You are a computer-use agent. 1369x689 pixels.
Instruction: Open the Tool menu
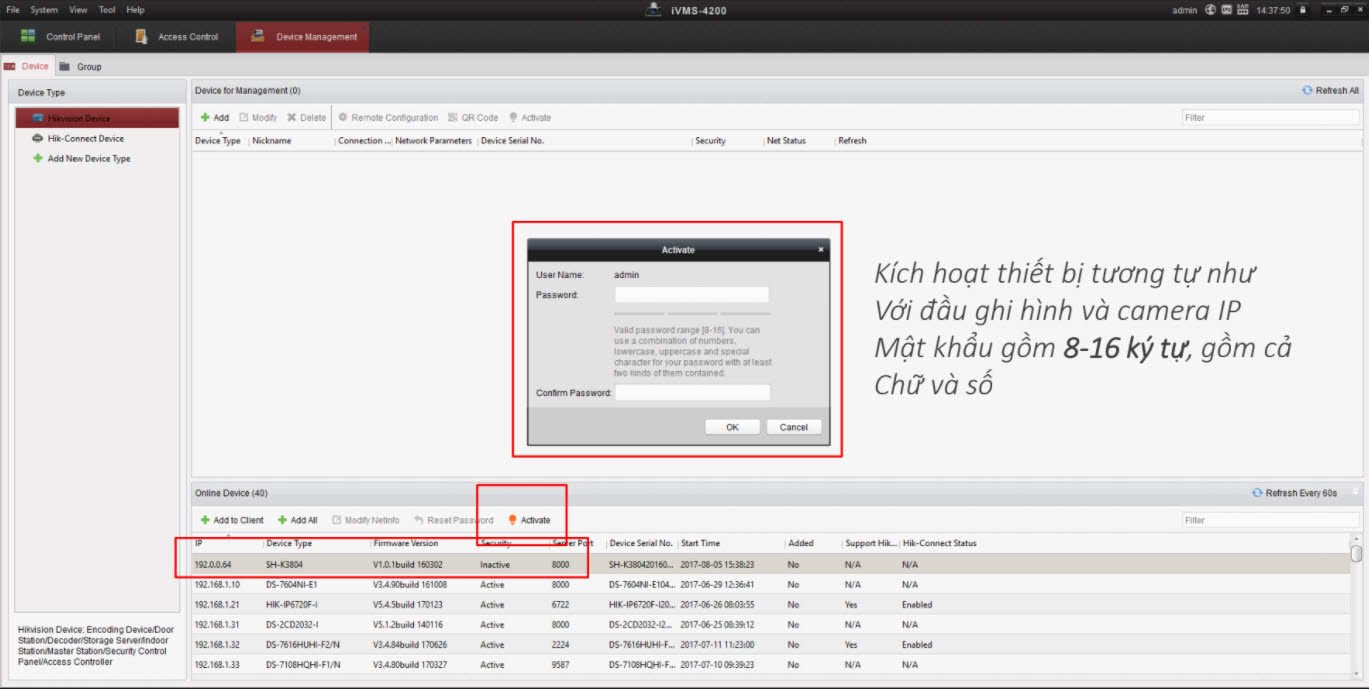[x=107, y=10]
